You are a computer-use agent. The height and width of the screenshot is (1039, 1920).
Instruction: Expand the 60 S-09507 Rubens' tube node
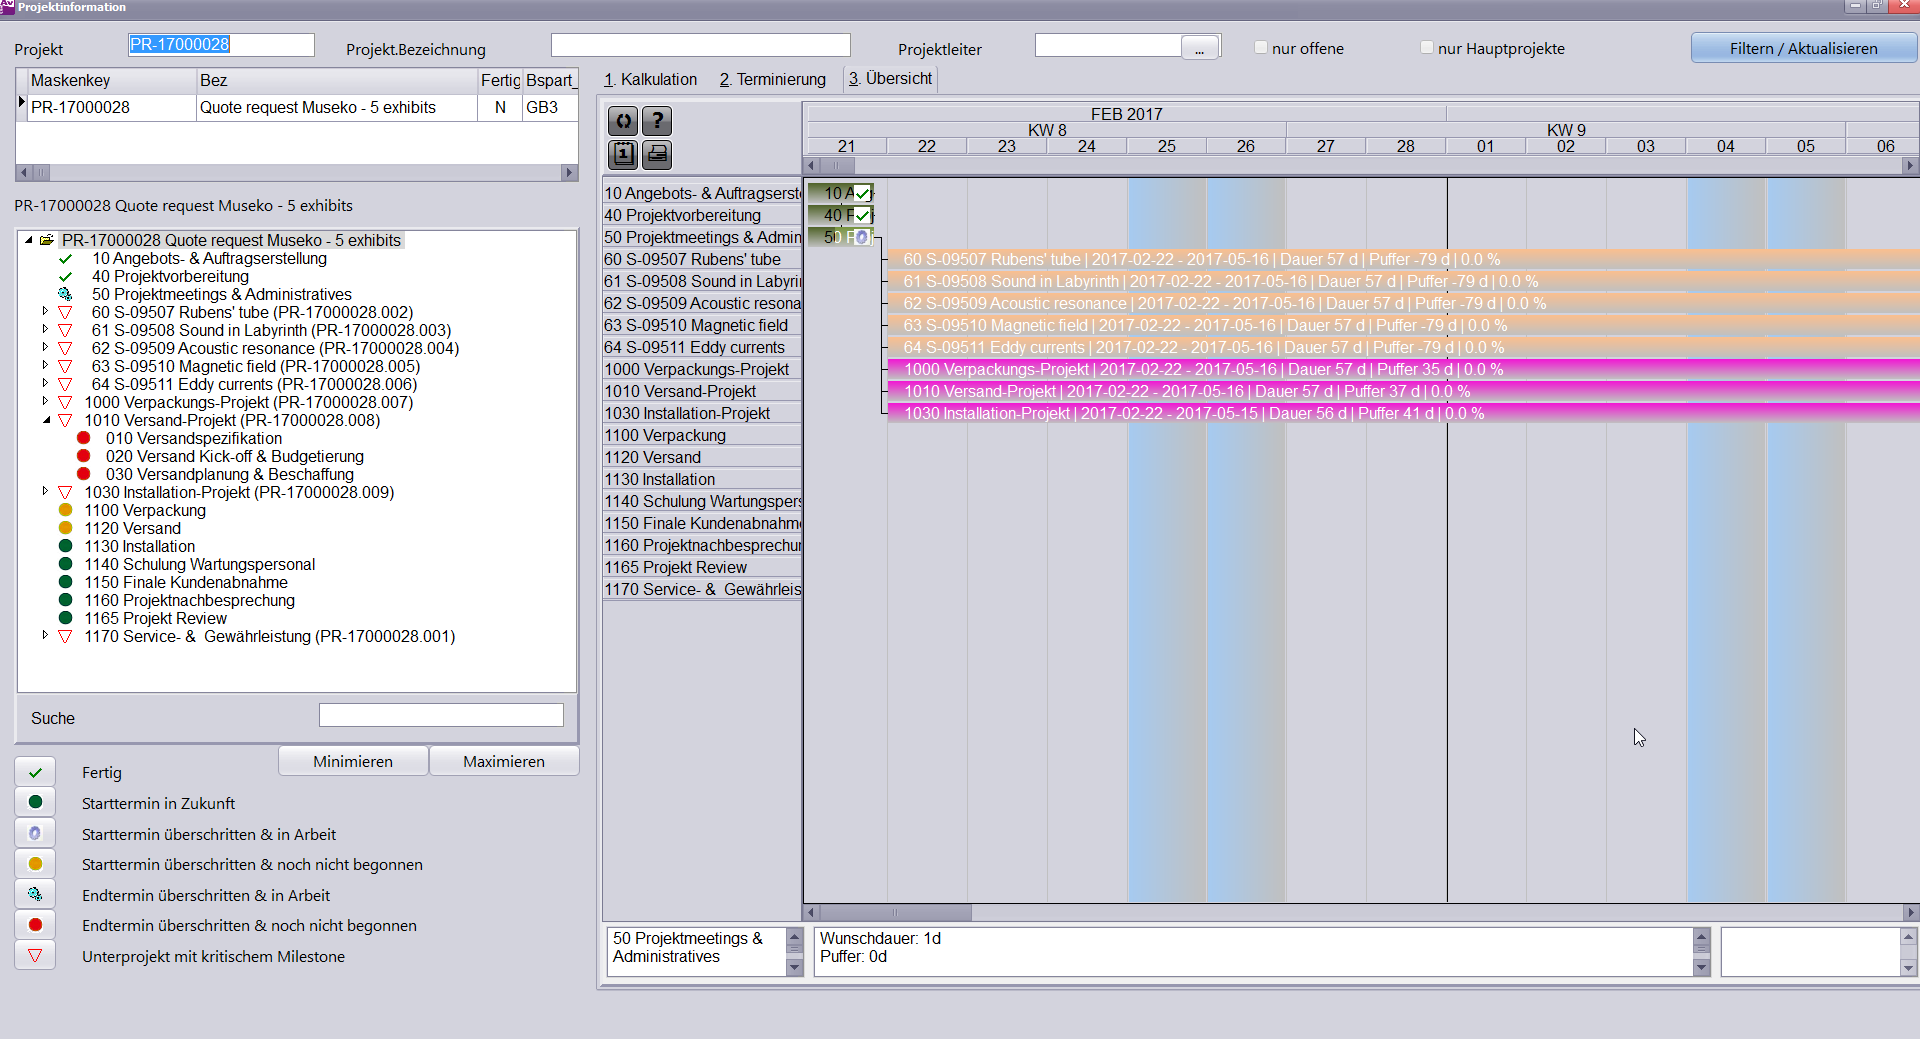pyautogui.click(x=46, y=312)
